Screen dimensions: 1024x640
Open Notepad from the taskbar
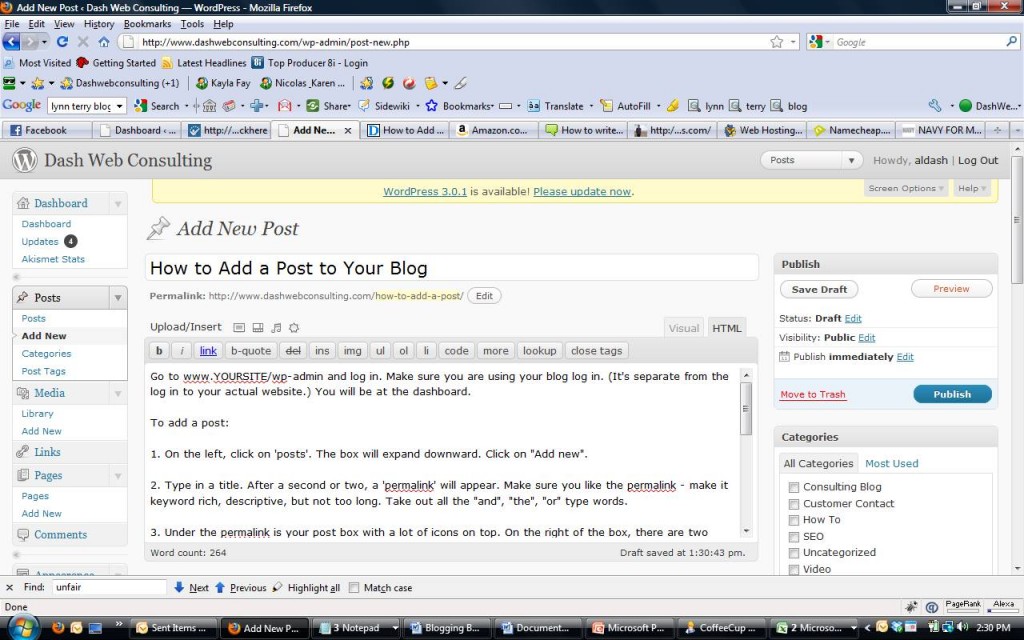(355, 628)
